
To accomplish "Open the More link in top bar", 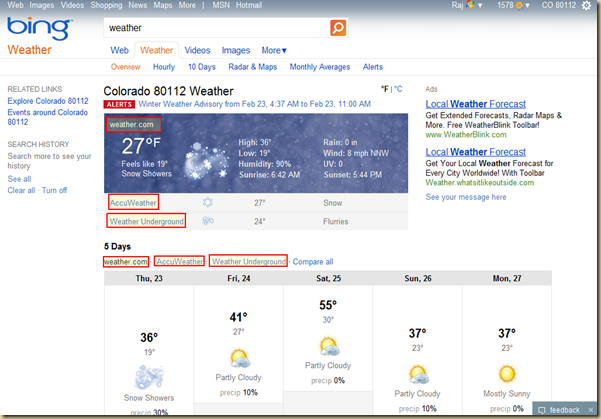I will coord(187,5).
